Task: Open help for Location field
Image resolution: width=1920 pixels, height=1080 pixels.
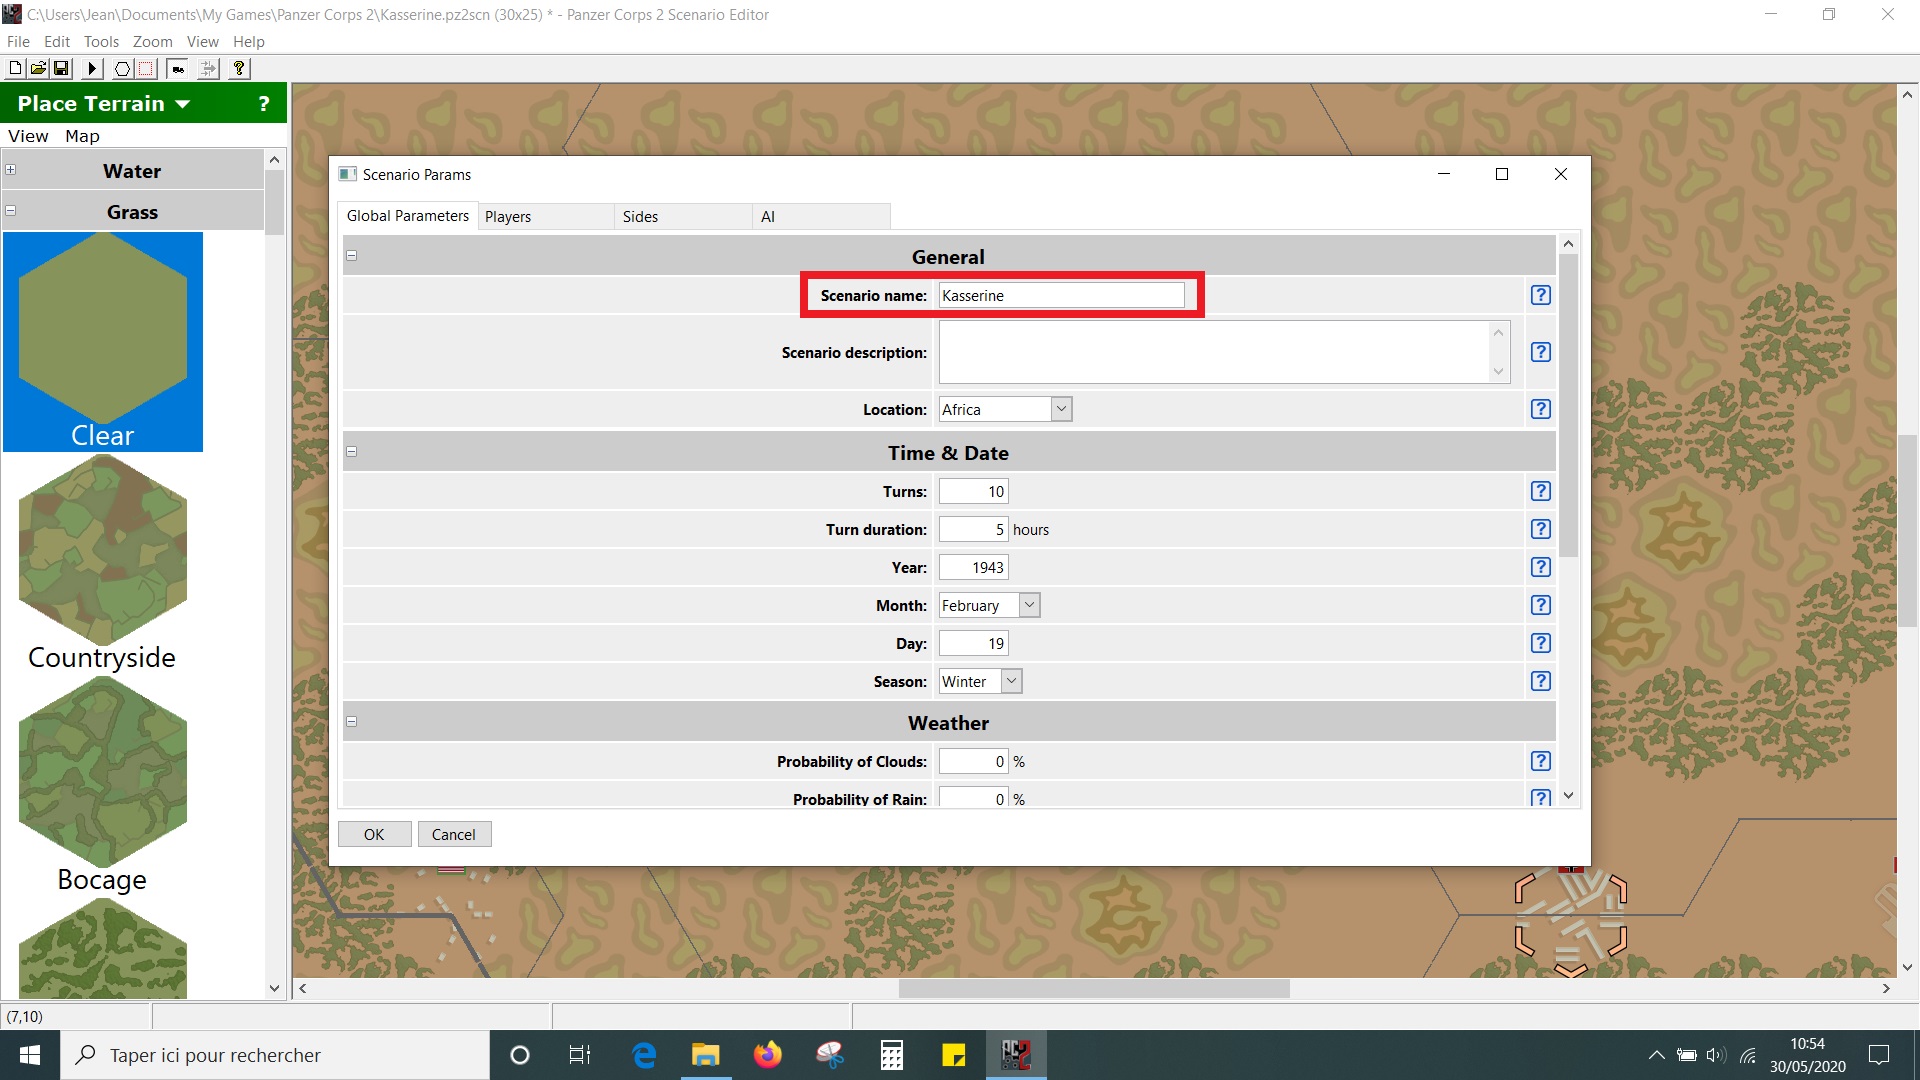Action: pyautogui.click(x=1541, y=409)
